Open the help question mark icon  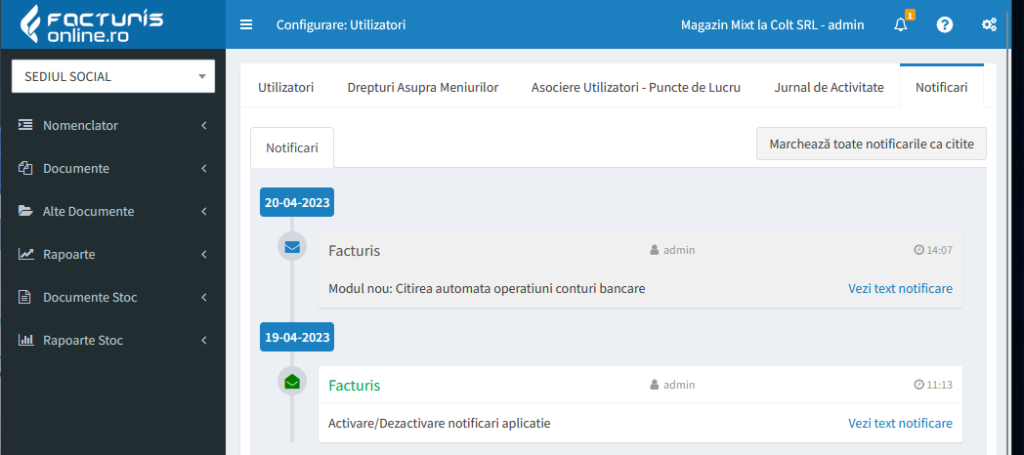point(944,25)
